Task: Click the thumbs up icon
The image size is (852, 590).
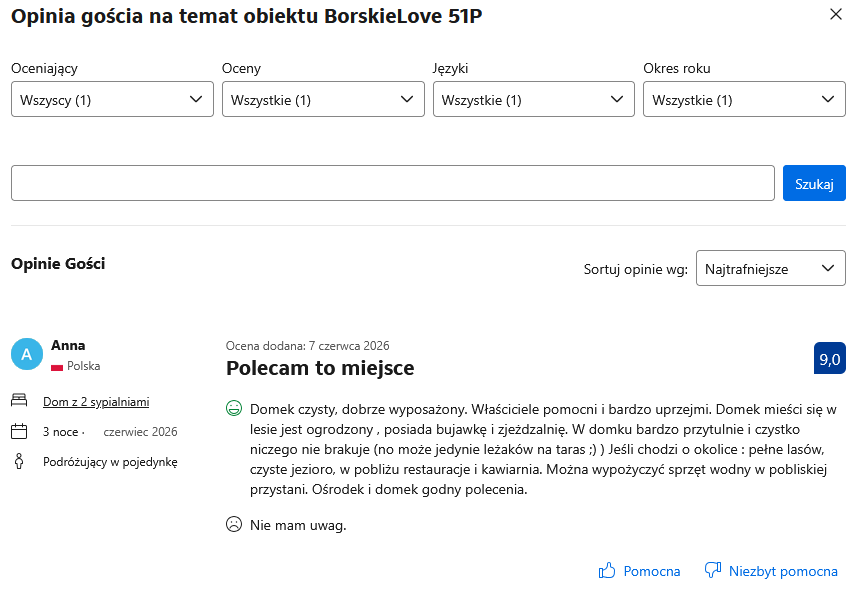Action: [x=607, y=570]
